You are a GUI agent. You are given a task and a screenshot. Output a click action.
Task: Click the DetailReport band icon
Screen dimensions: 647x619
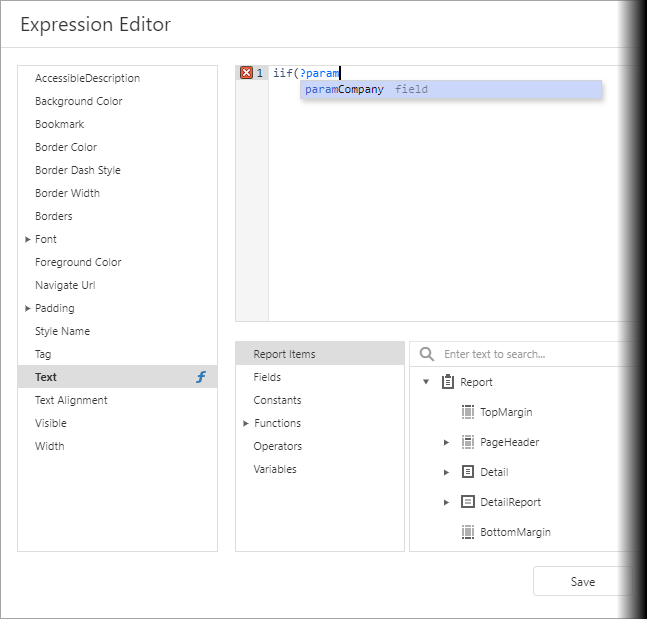(468, 502)
